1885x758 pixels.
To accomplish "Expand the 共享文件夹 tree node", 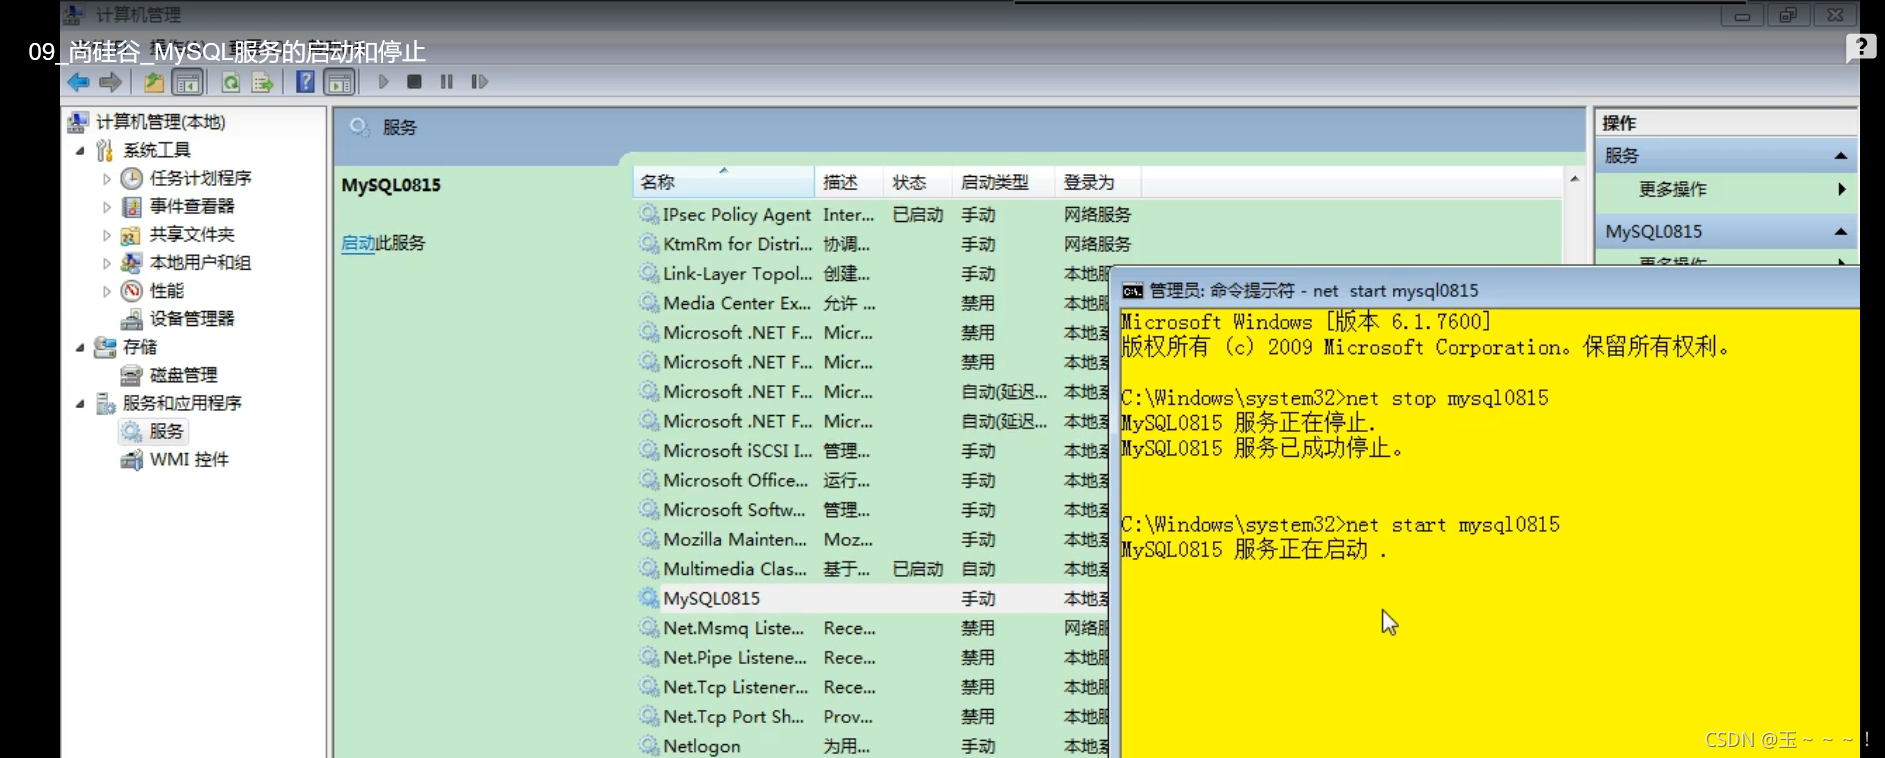I will click(107, 235).
